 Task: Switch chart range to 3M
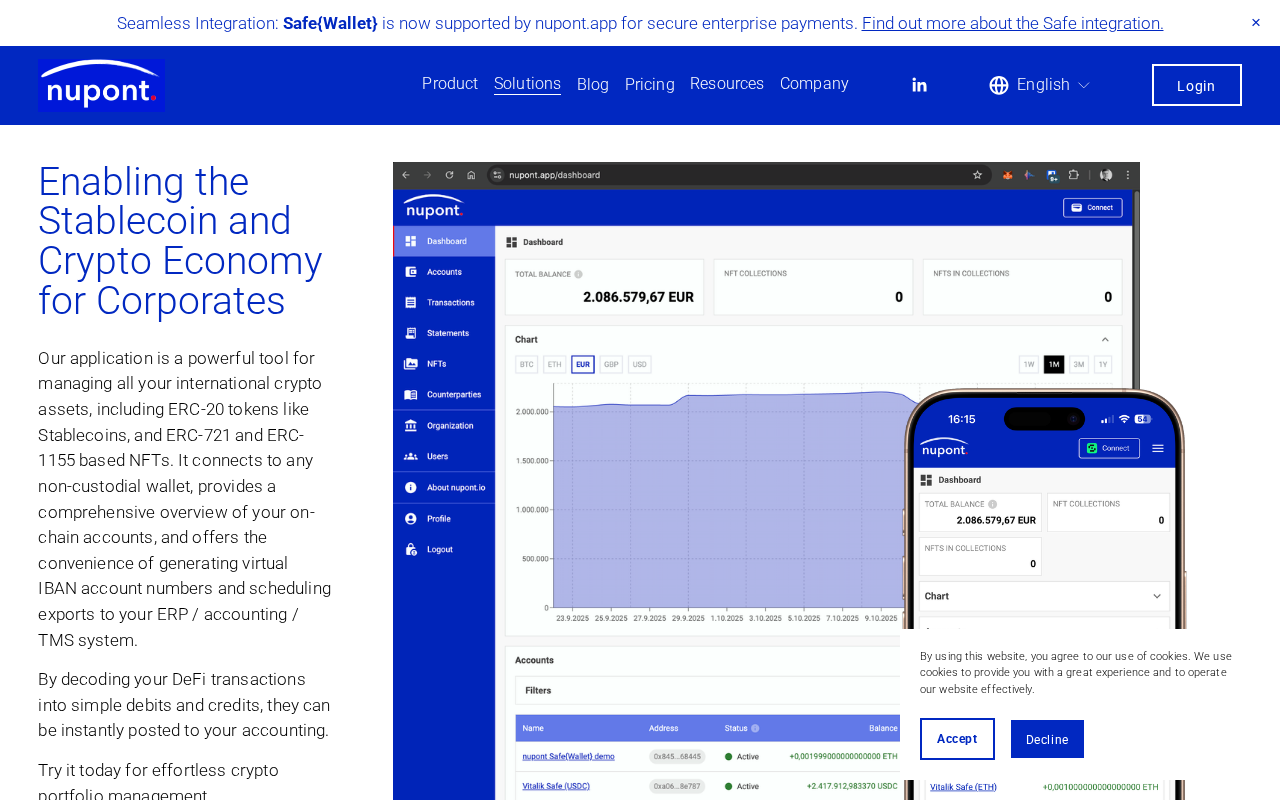pos(1079,364)
